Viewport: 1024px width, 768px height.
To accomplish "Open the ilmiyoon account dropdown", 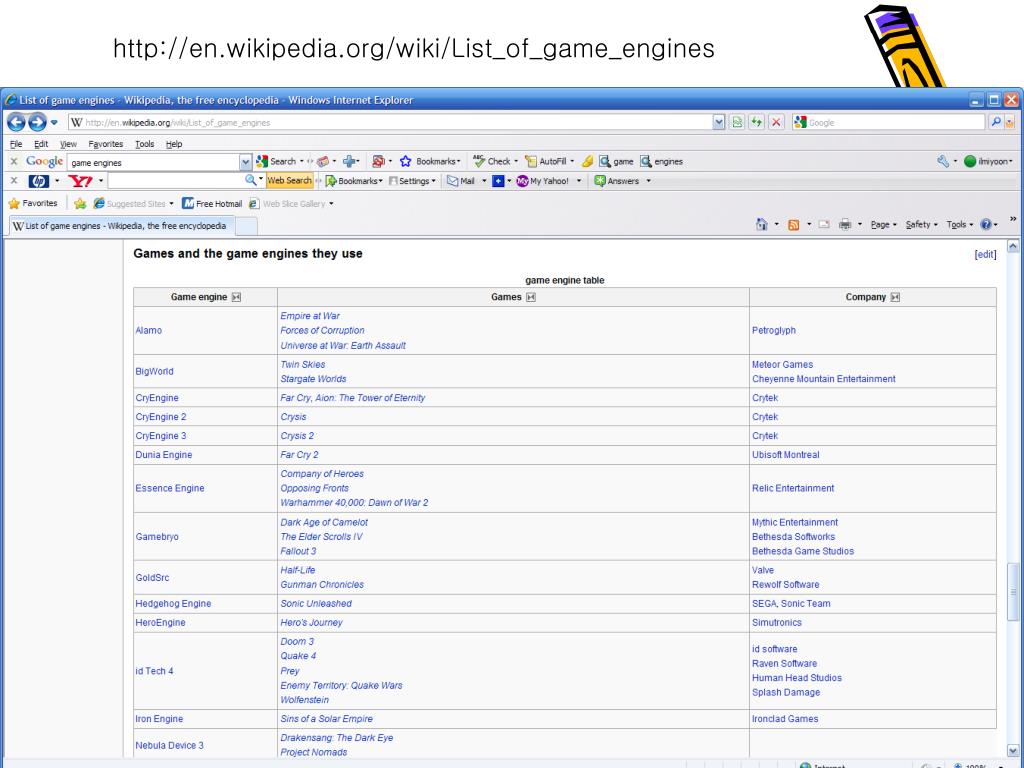I will pyautogui.click(x=989, y=161).
